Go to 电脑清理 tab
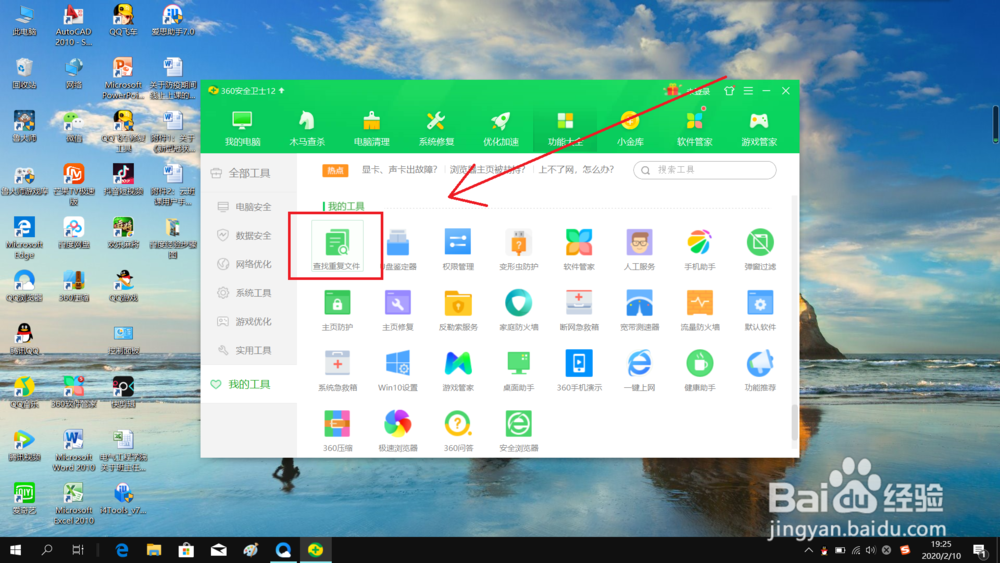1000x563 pixels. pyautogui.click(x=372, y=129)
